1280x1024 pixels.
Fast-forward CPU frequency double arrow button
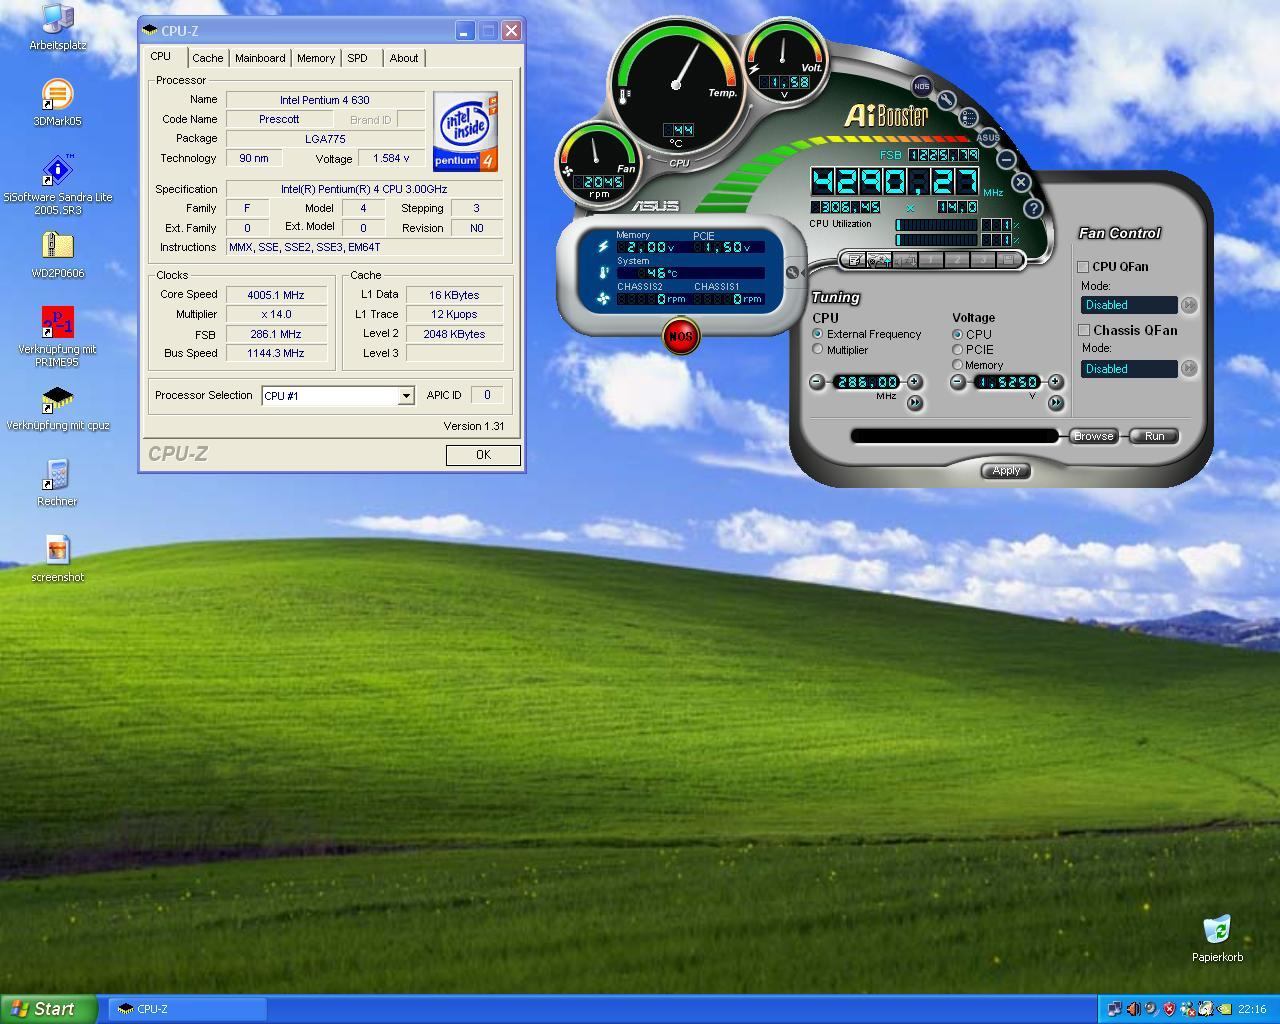(x=914, y=402)
